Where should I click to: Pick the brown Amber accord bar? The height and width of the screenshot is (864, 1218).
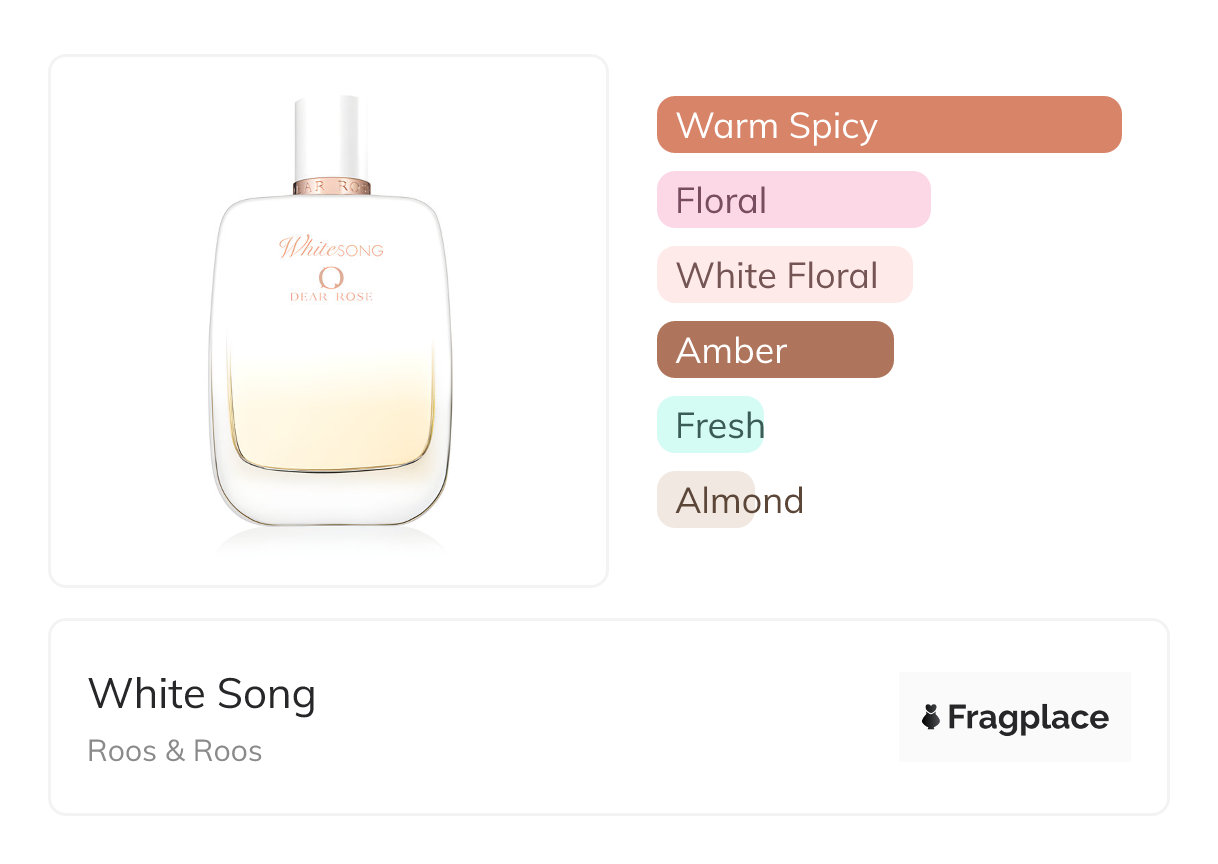point(774,350)
